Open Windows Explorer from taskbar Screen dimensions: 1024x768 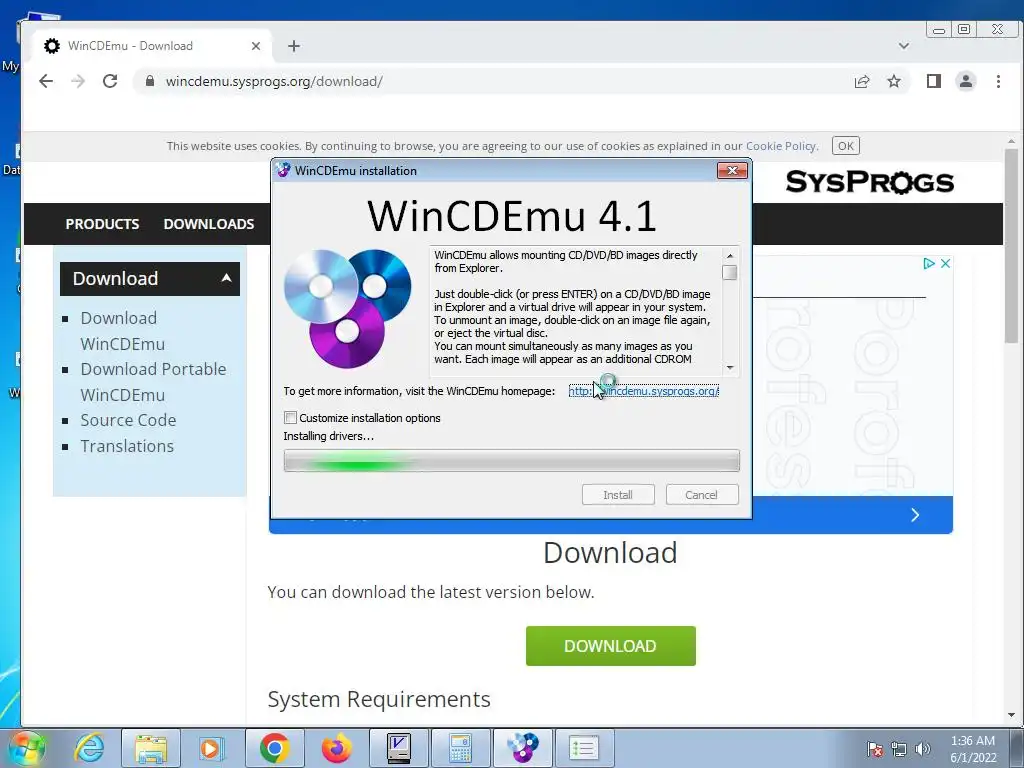point(151,748)
